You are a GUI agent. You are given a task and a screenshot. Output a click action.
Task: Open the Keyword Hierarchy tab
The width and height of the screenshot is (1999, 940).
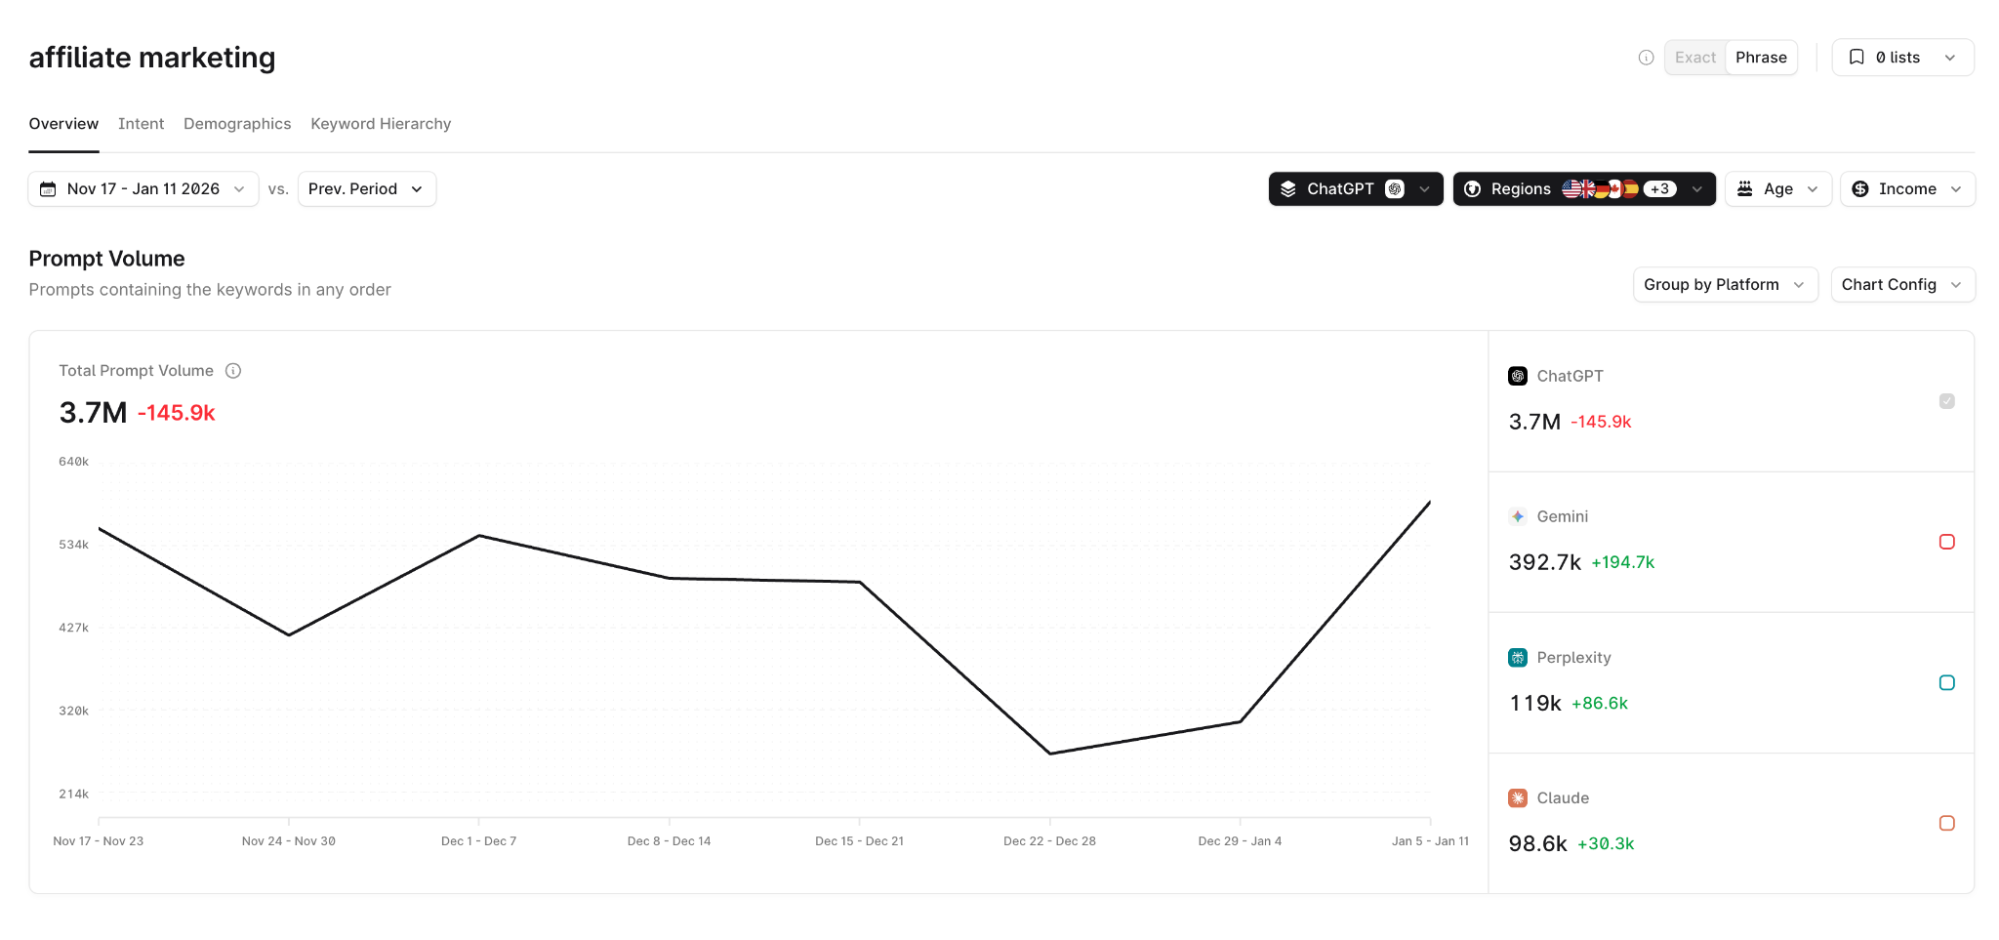coord(381,124)
